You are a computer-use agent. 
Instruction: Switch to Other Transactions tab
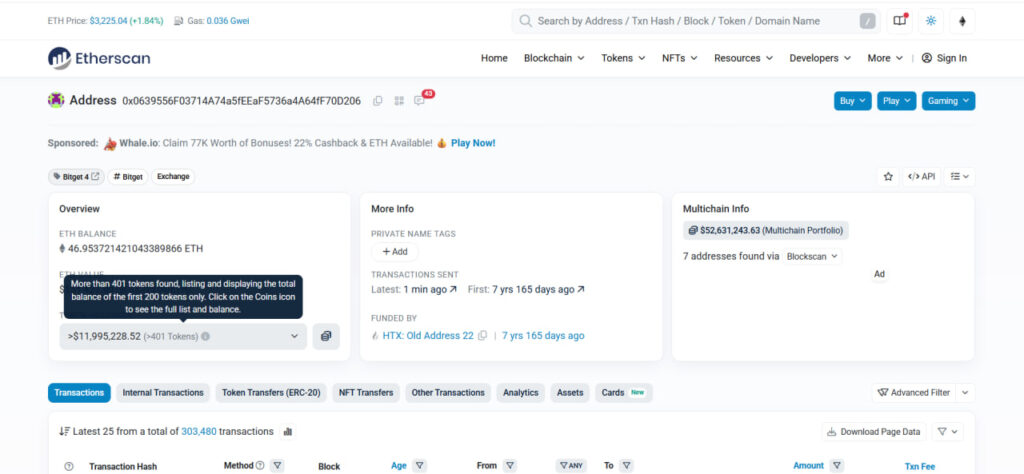tap(448, 392)
